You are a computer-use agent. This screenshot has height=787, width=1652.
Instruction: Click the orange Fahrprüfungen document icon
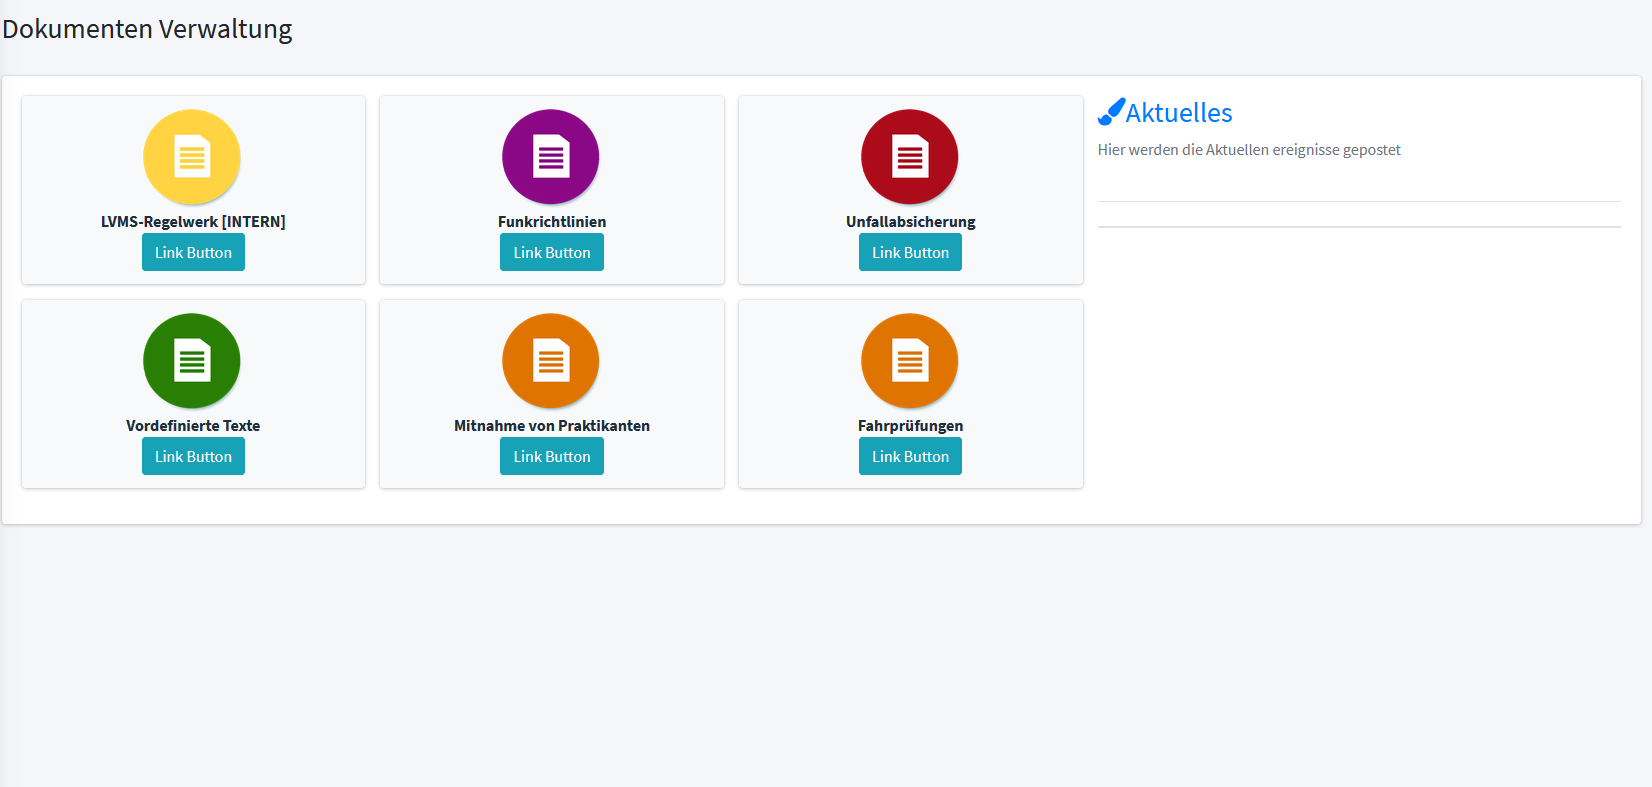point(910,361)
